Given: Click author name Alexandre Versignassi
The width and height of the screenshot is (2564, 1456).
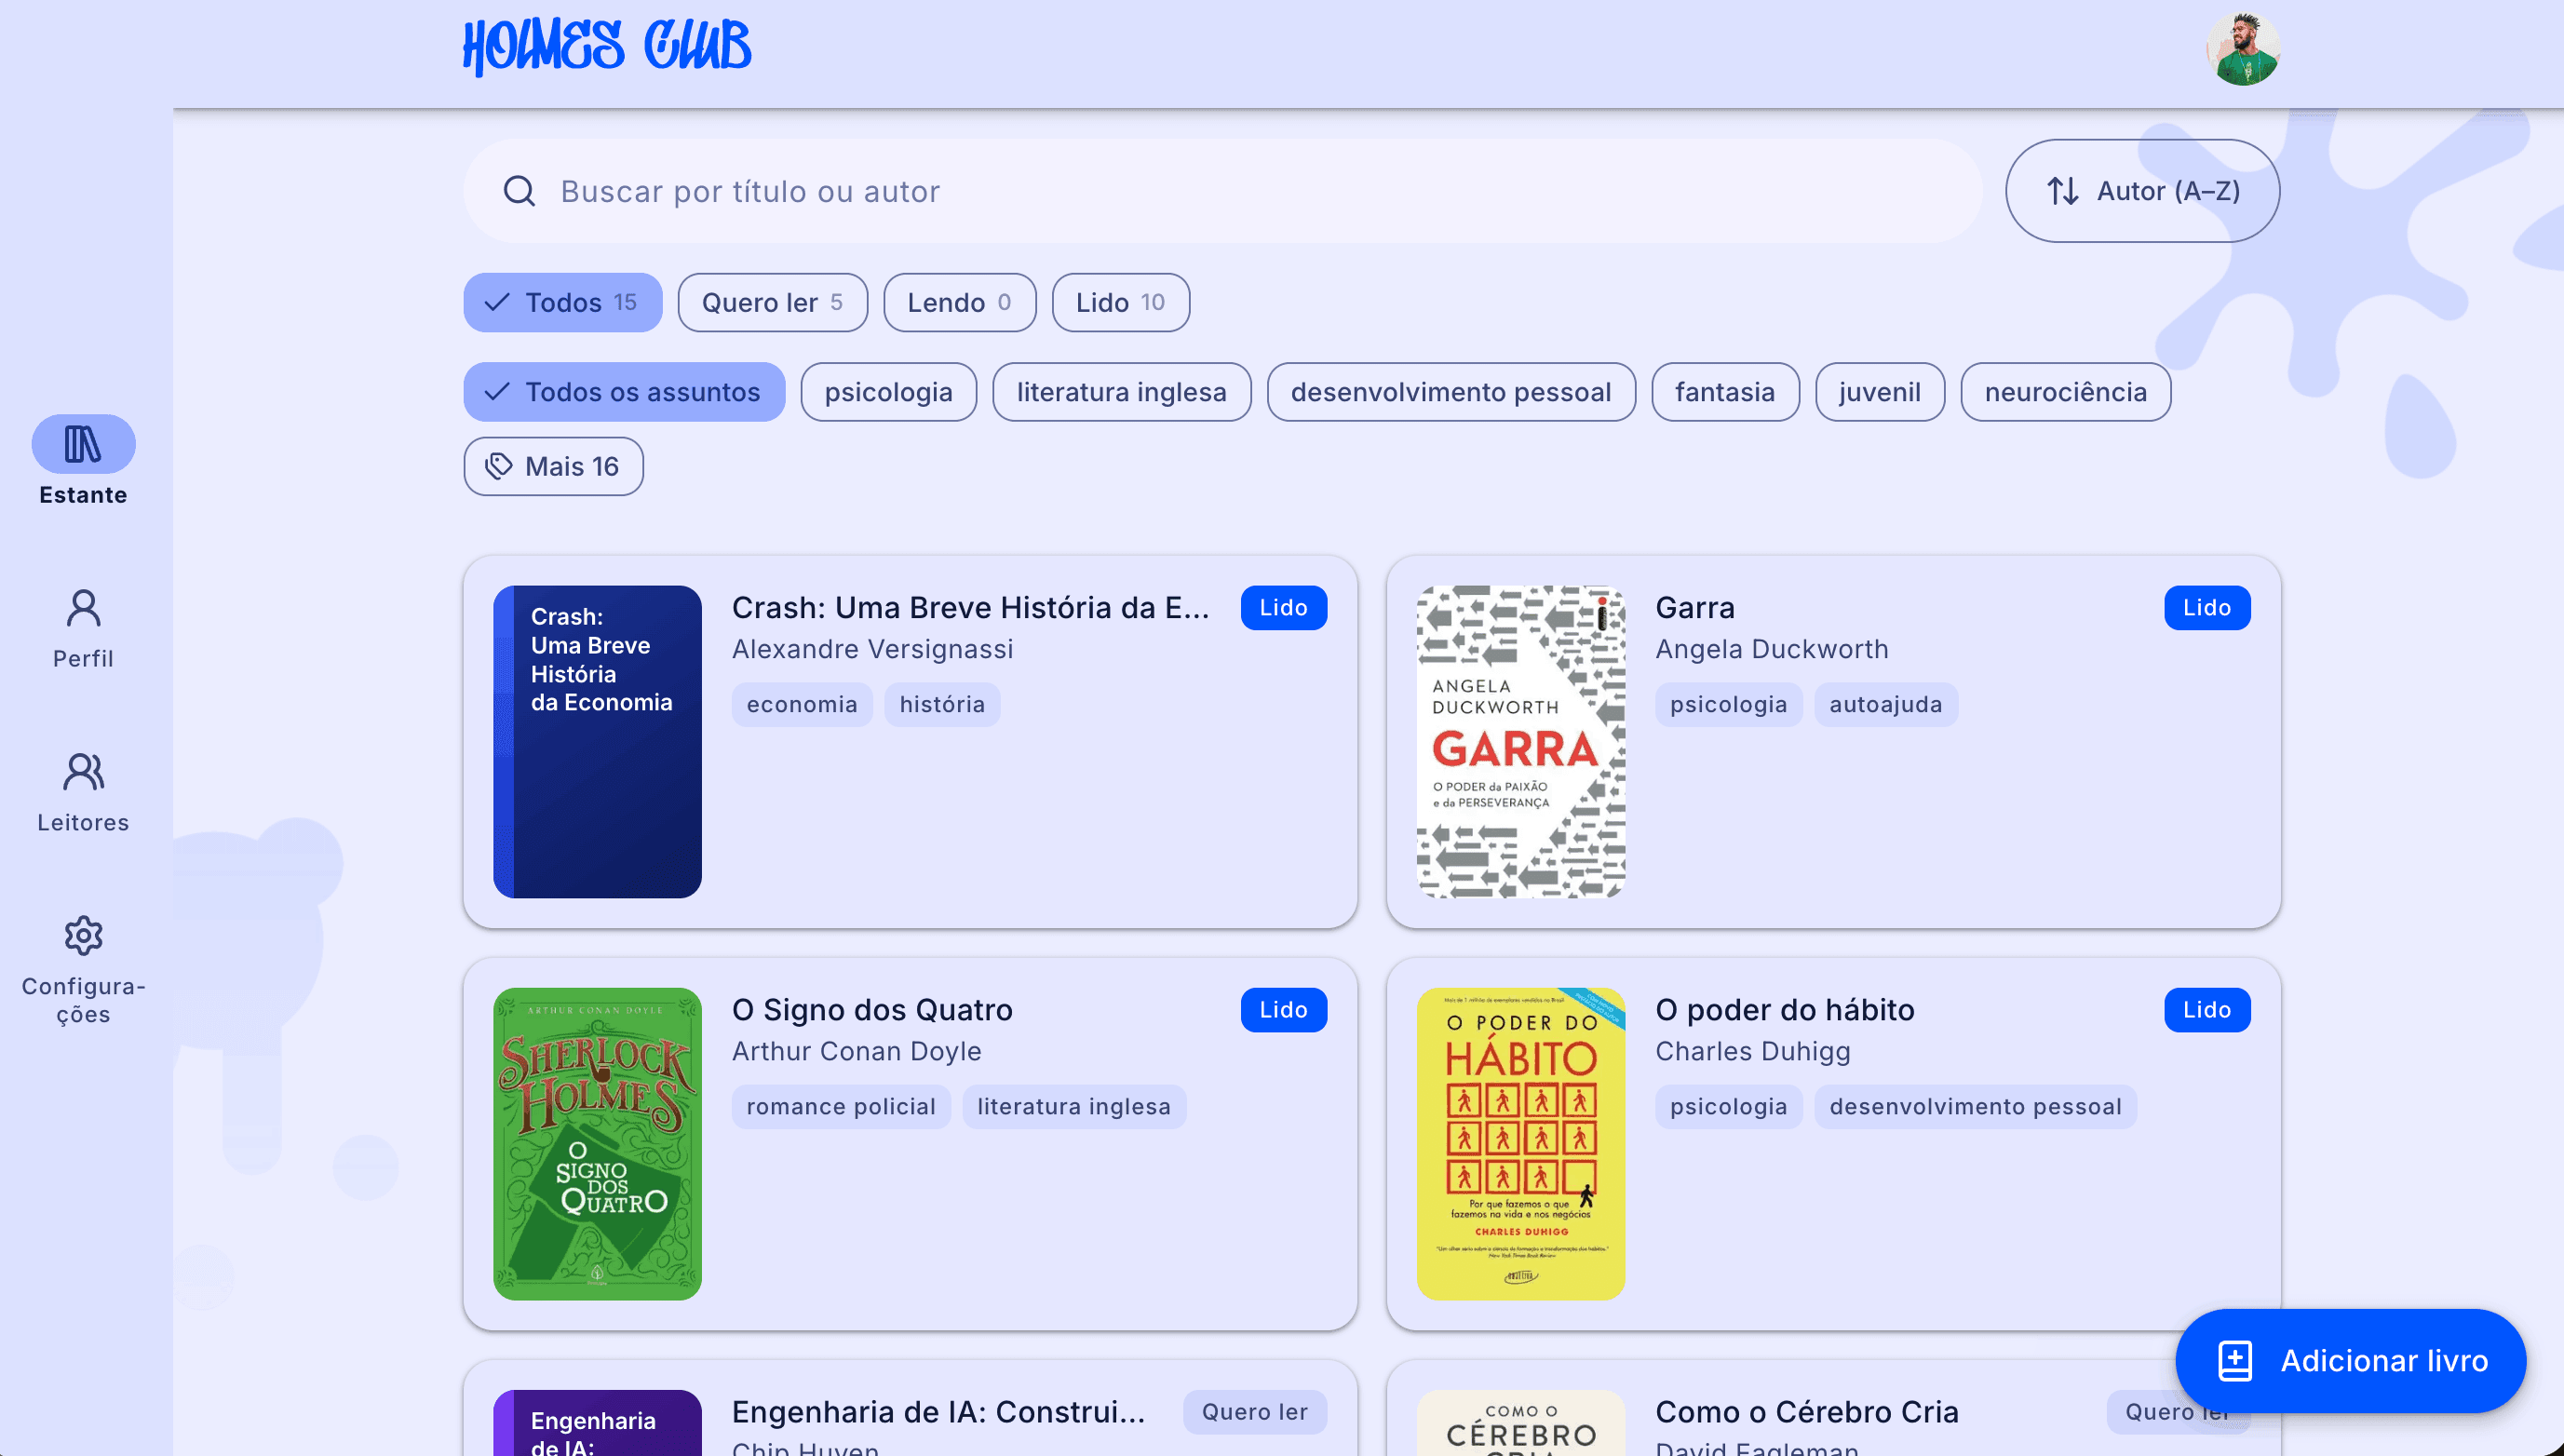Looking at the screenshot, I should [x=873, y=650].
